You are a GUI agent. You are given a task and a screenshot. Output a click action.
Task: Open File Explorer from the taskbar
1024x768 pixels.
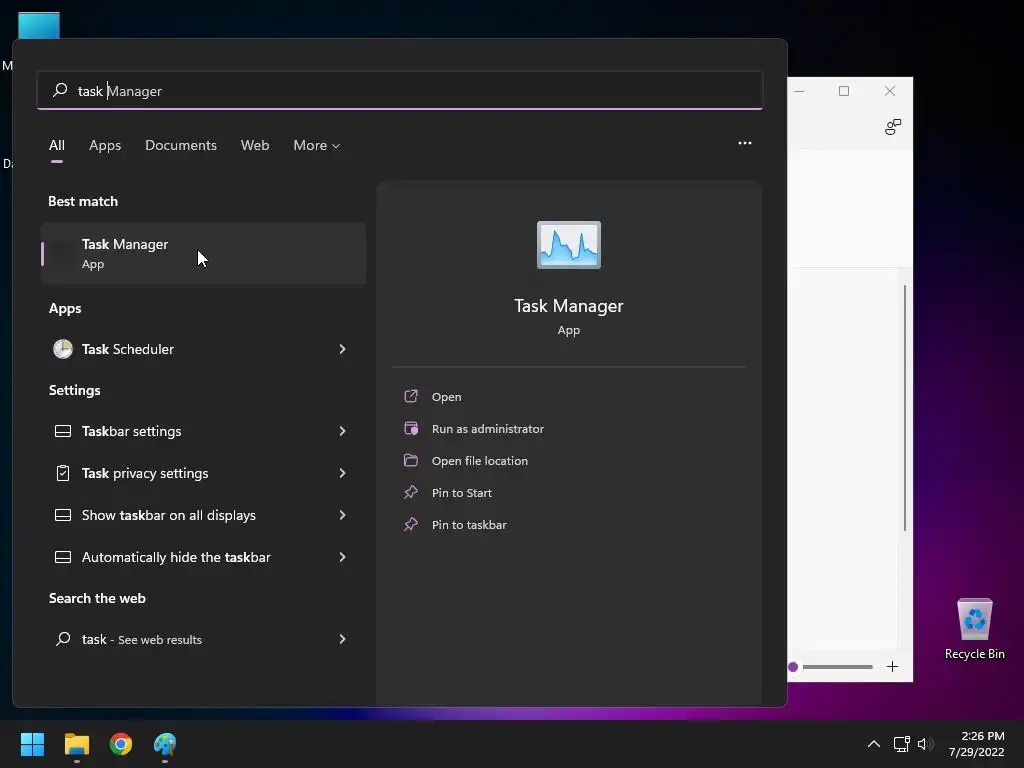coord(76,744)
